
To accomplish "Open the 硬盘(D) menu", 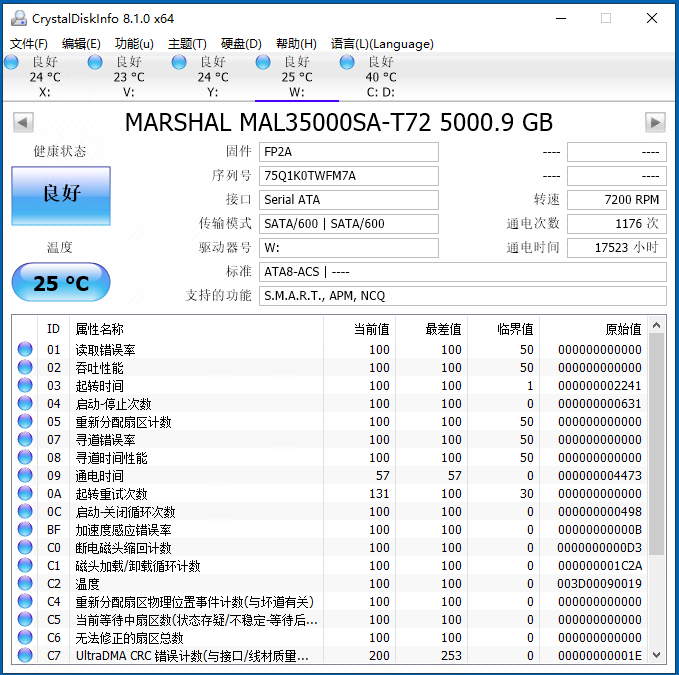I will 241,44.
